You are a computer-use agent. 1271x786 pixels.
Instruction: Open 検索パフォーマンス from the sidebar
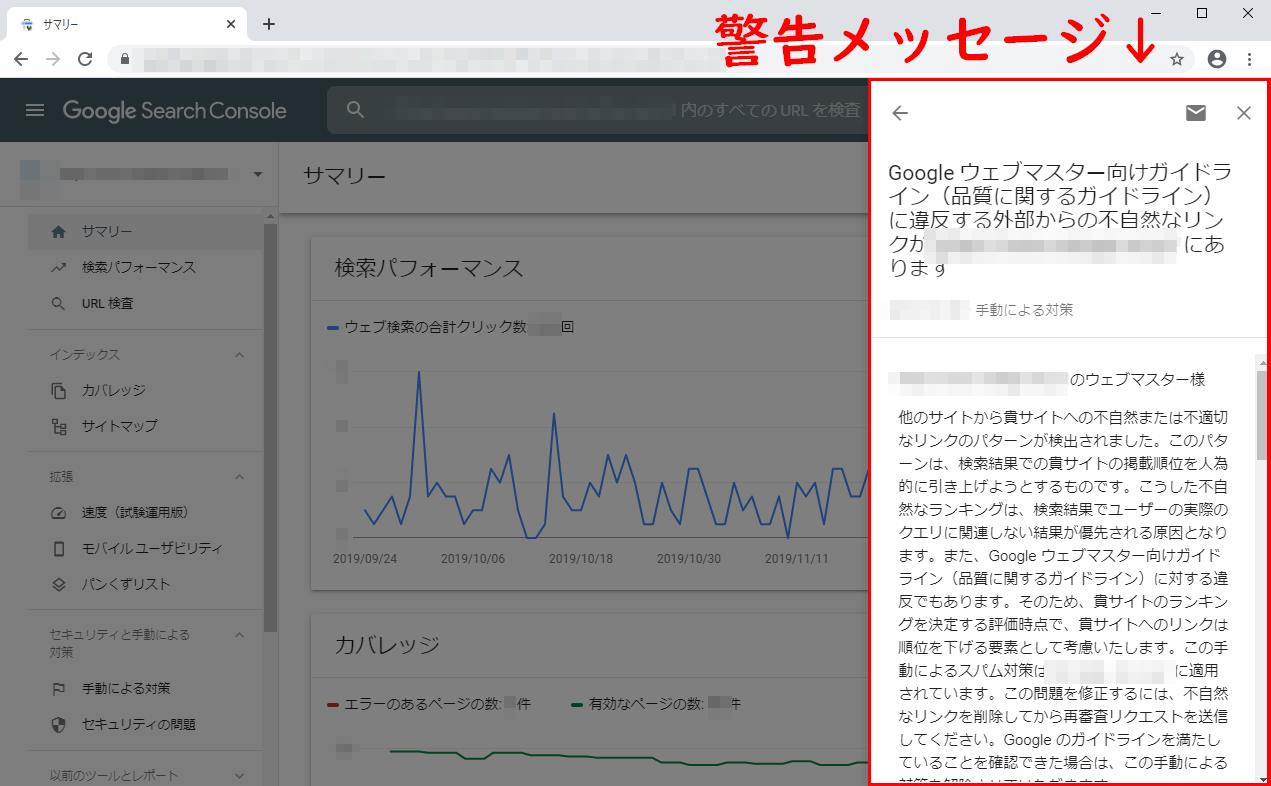click(x=145, y=268)
